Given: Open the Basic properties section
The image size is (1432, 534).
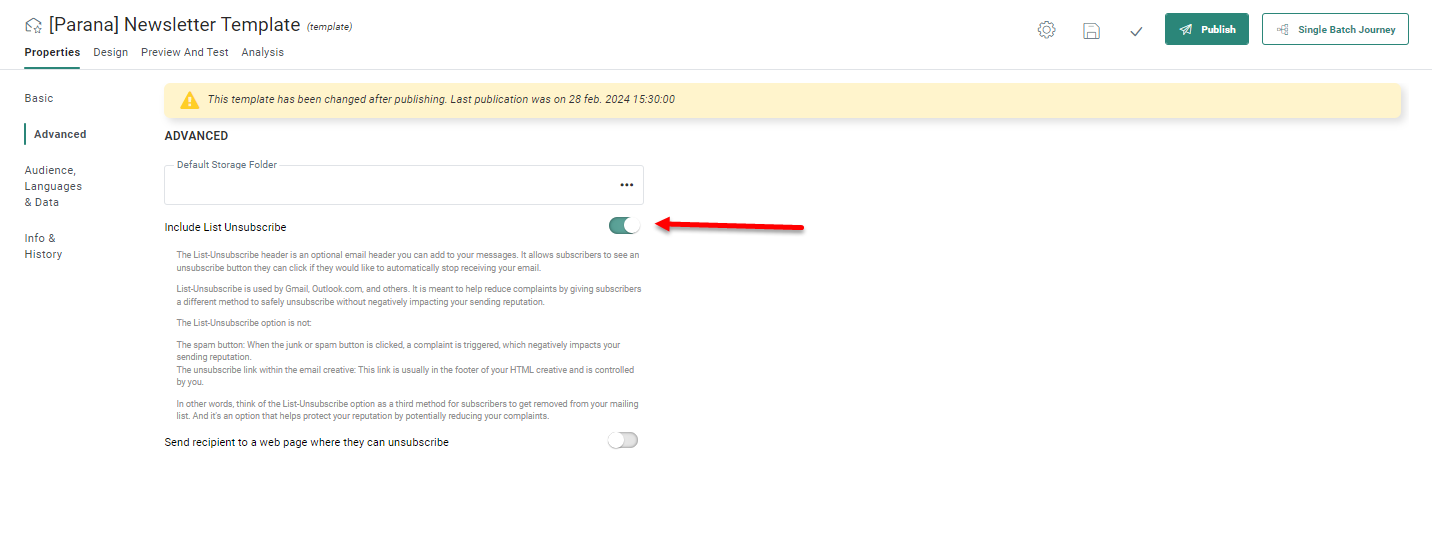Looking at the screenshot, I should [39, 98].
